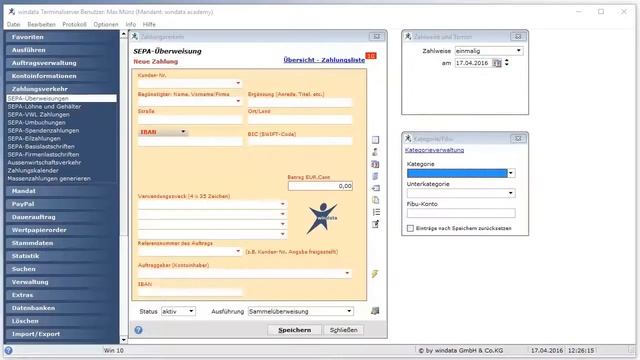The width and height of the screenshot is (640, 360).
Task: Click '© by windata GmbH & Co.KG' status text
Action: click(x=461, y=350)
